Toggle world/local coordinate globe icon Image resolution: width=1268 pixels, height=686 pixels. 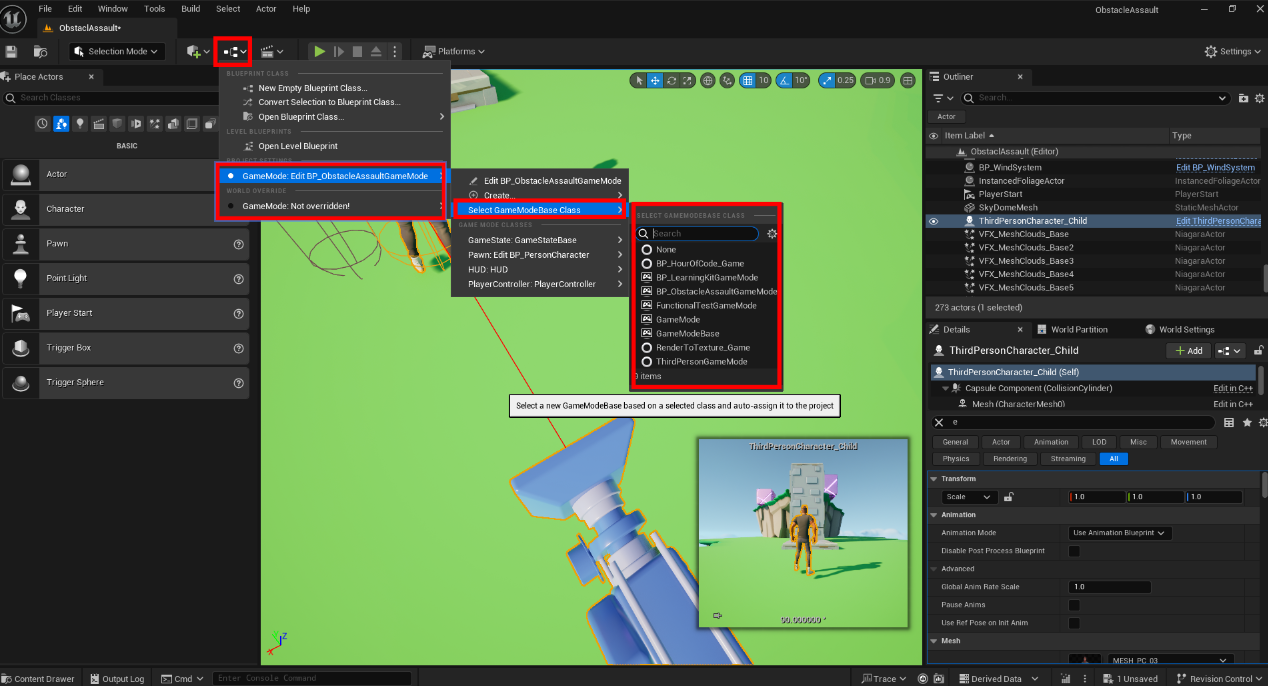(708, 80)
